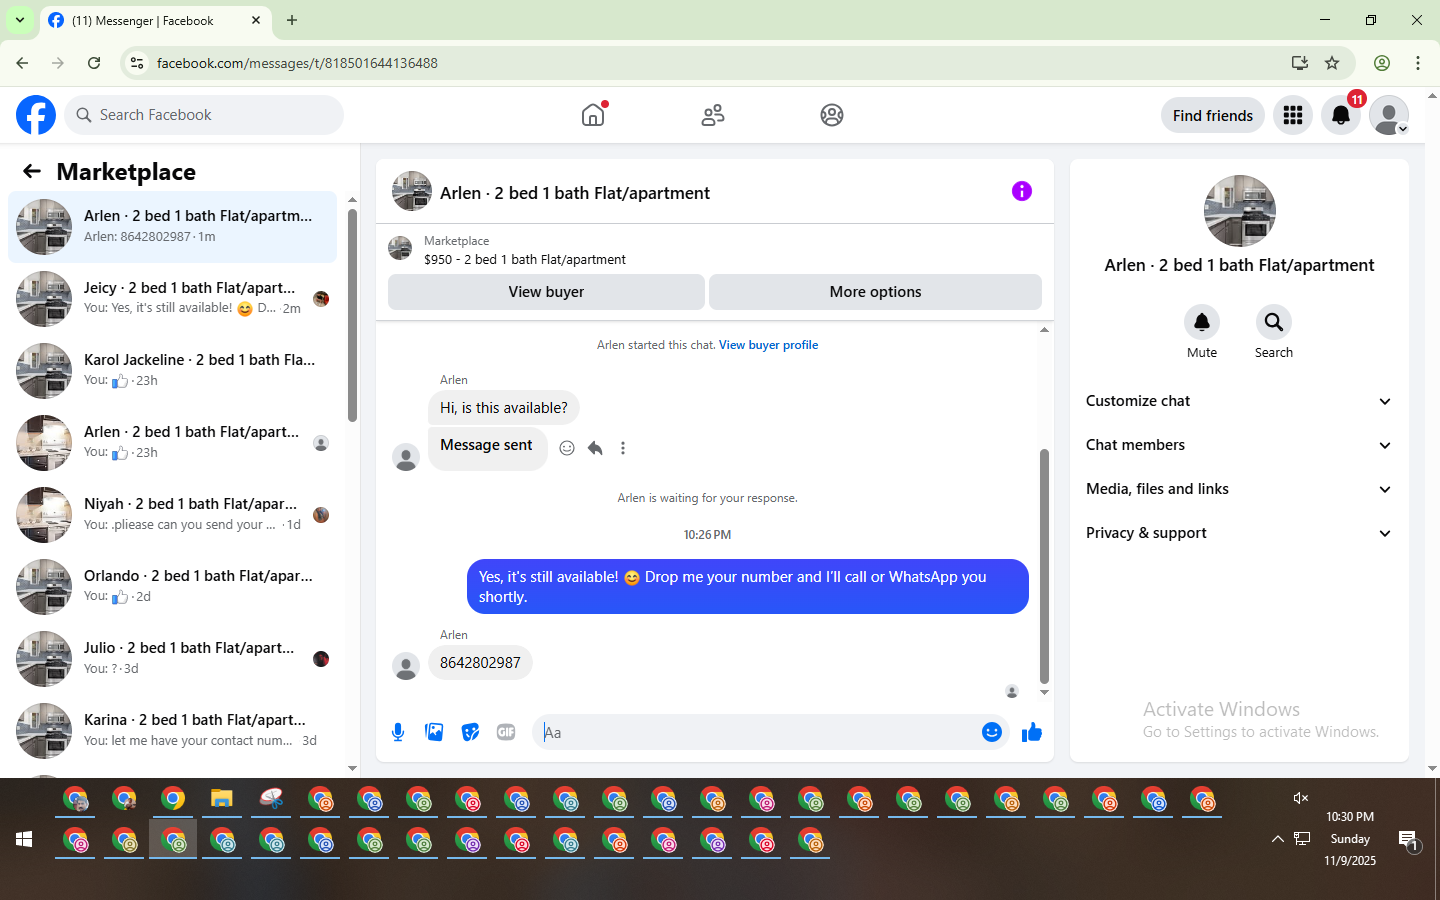Show hidden icons in system tray
Viewport: 1440px width, 900px height.
[x=1277, y=839]
